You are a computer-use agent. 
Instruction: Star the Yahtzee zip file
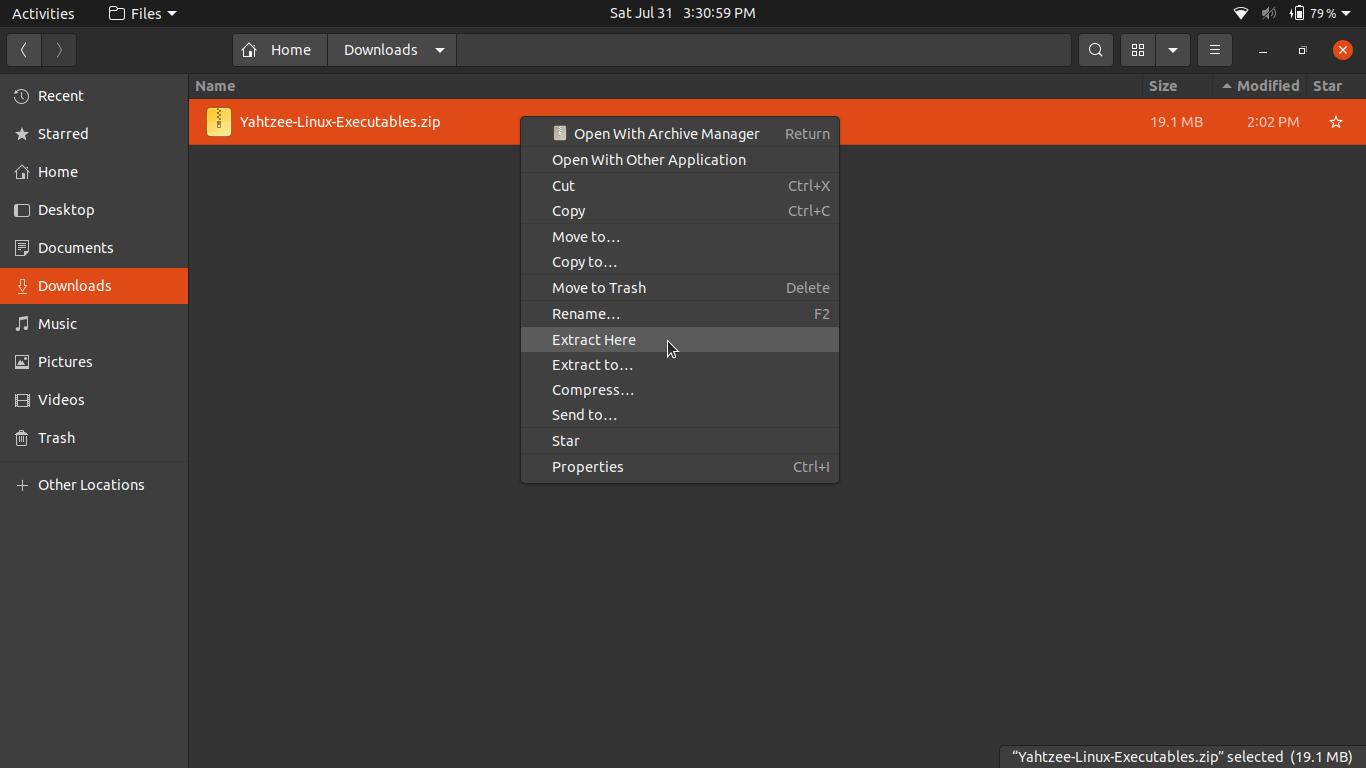pyautogui.click(x=1335, y=122)
